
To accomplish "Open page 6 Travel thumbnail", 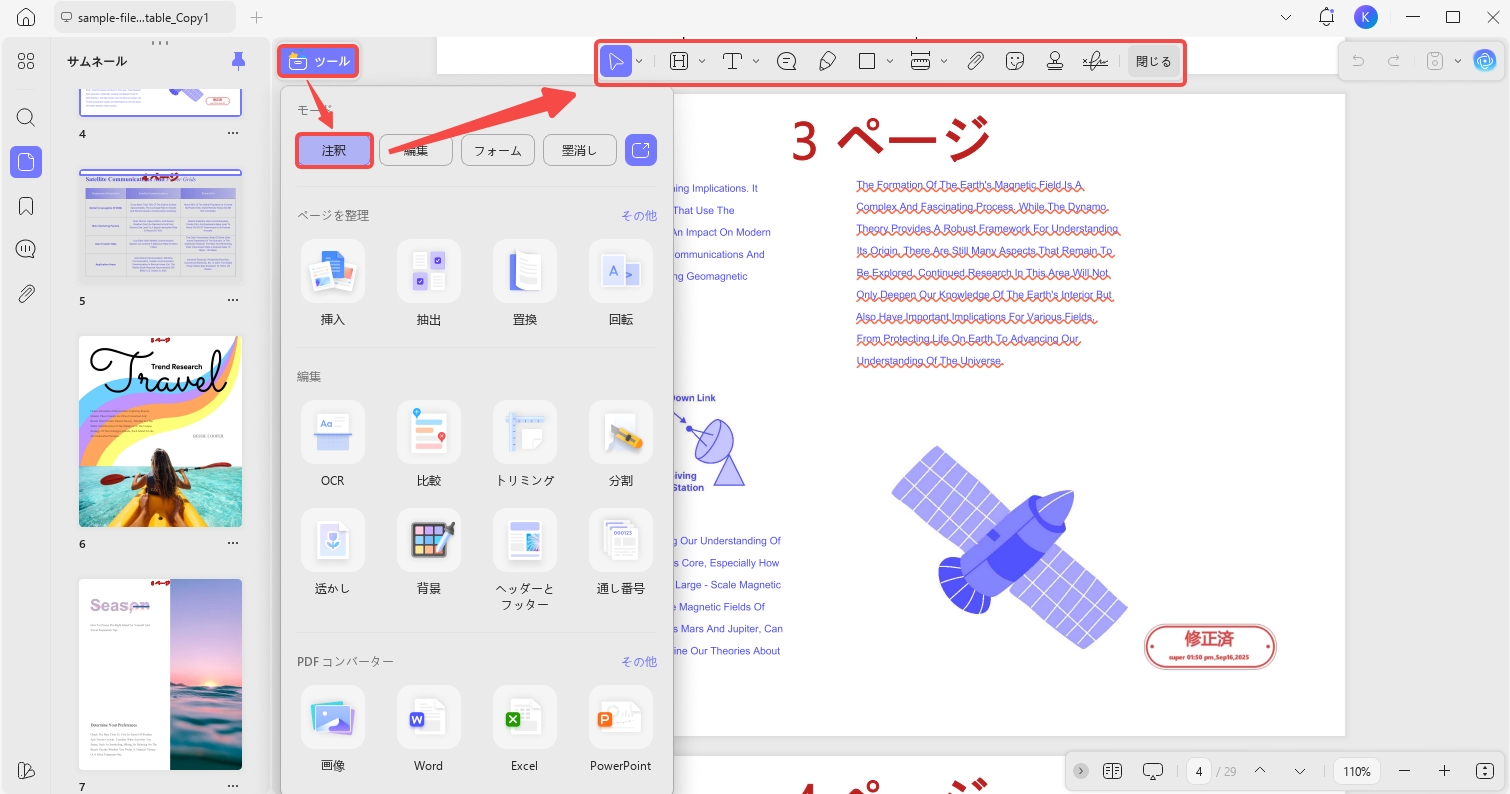I will (160, 431).
